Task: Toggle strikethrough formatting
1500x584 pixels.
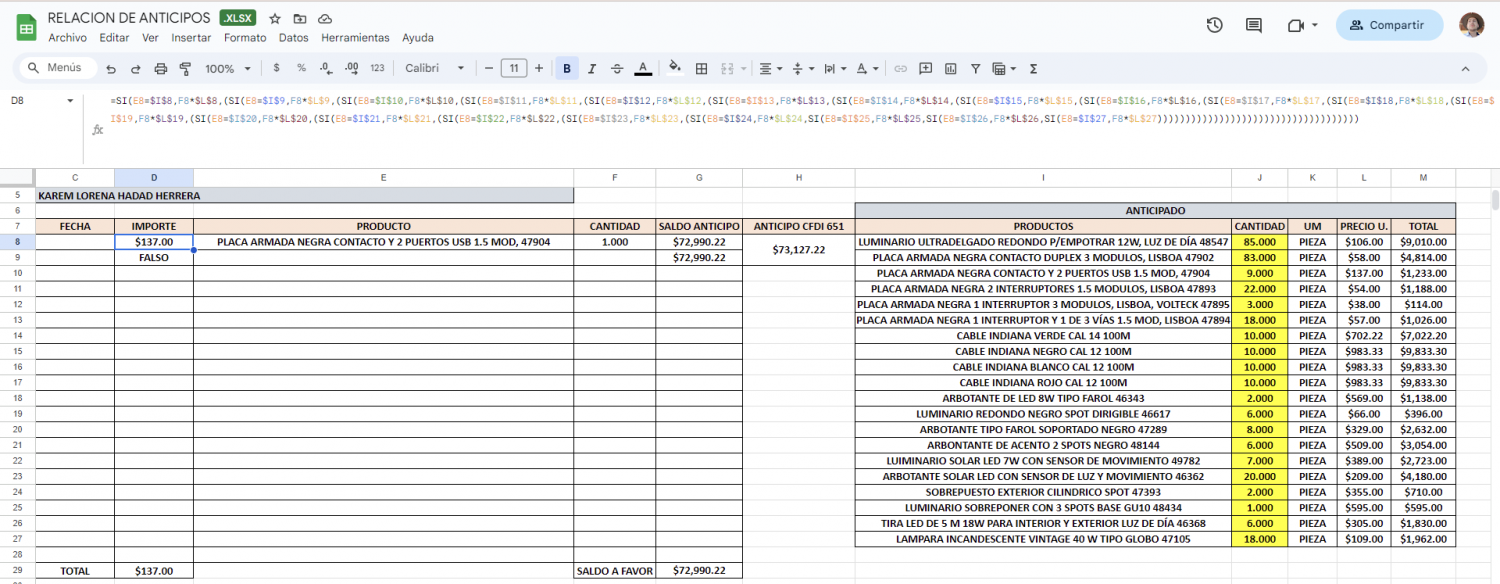Action: pos(617,68)
